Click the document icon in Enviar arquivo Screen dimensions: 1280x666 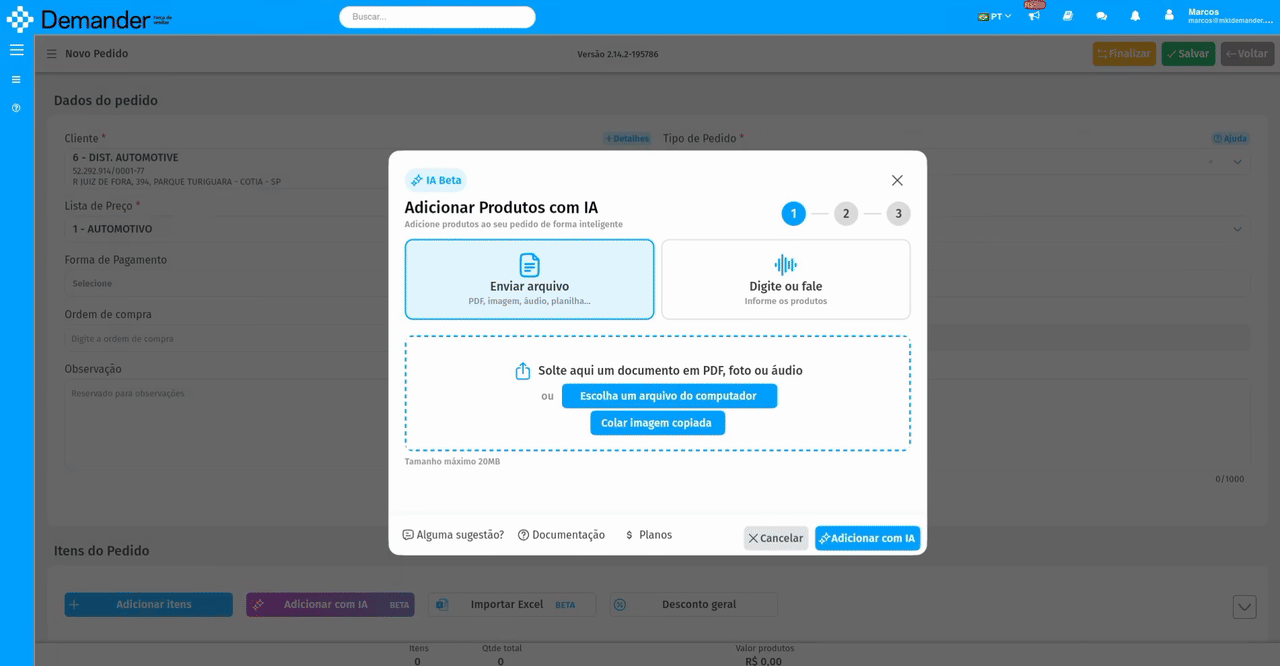coord(529,265)
